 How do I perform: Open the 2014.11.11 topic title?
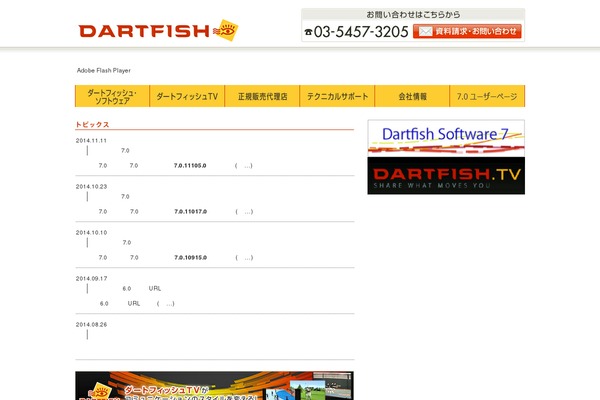pos(125,150)
